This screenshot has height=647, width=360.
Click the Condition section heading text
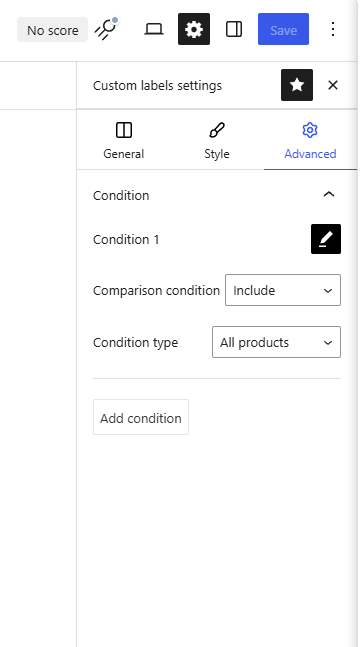point(121,195)
